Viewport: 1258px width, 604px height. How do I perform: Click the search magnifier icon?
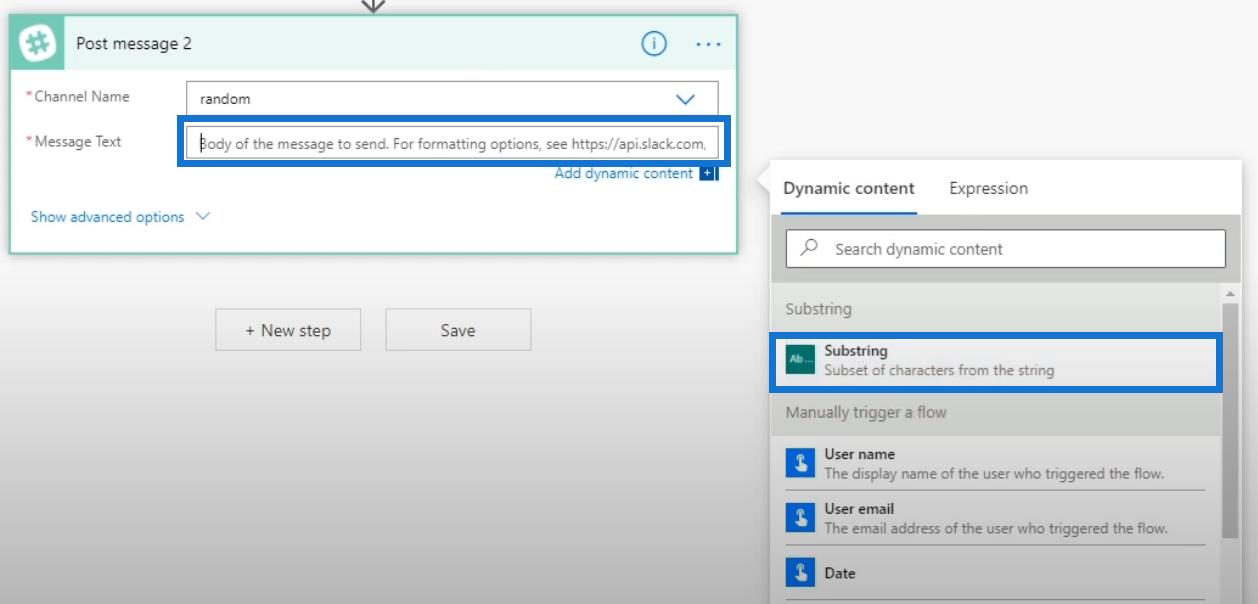coord(810,247)
